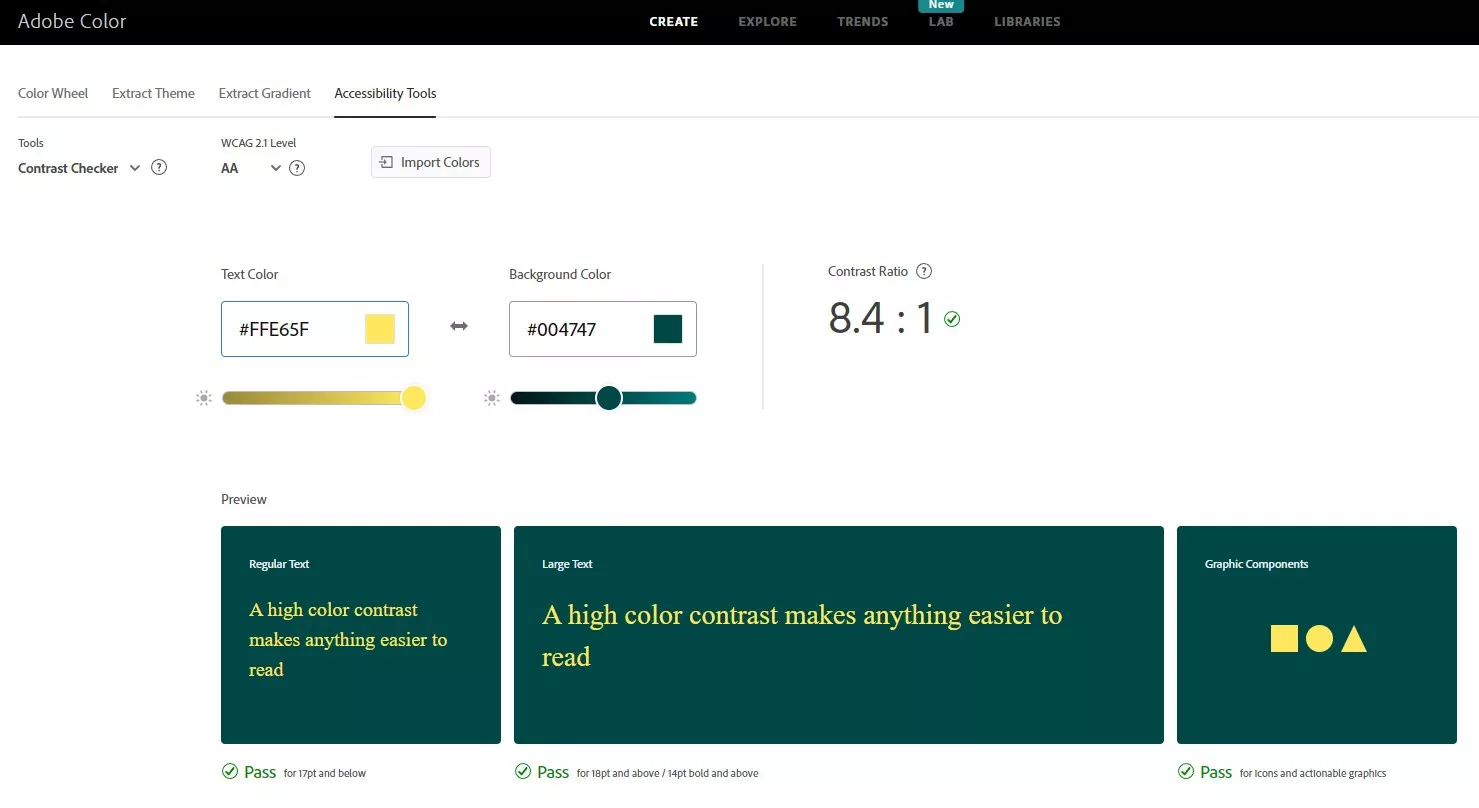Swap text and background colors arrow icon
The image size is (1479, 808).
[x=459, y=326]
